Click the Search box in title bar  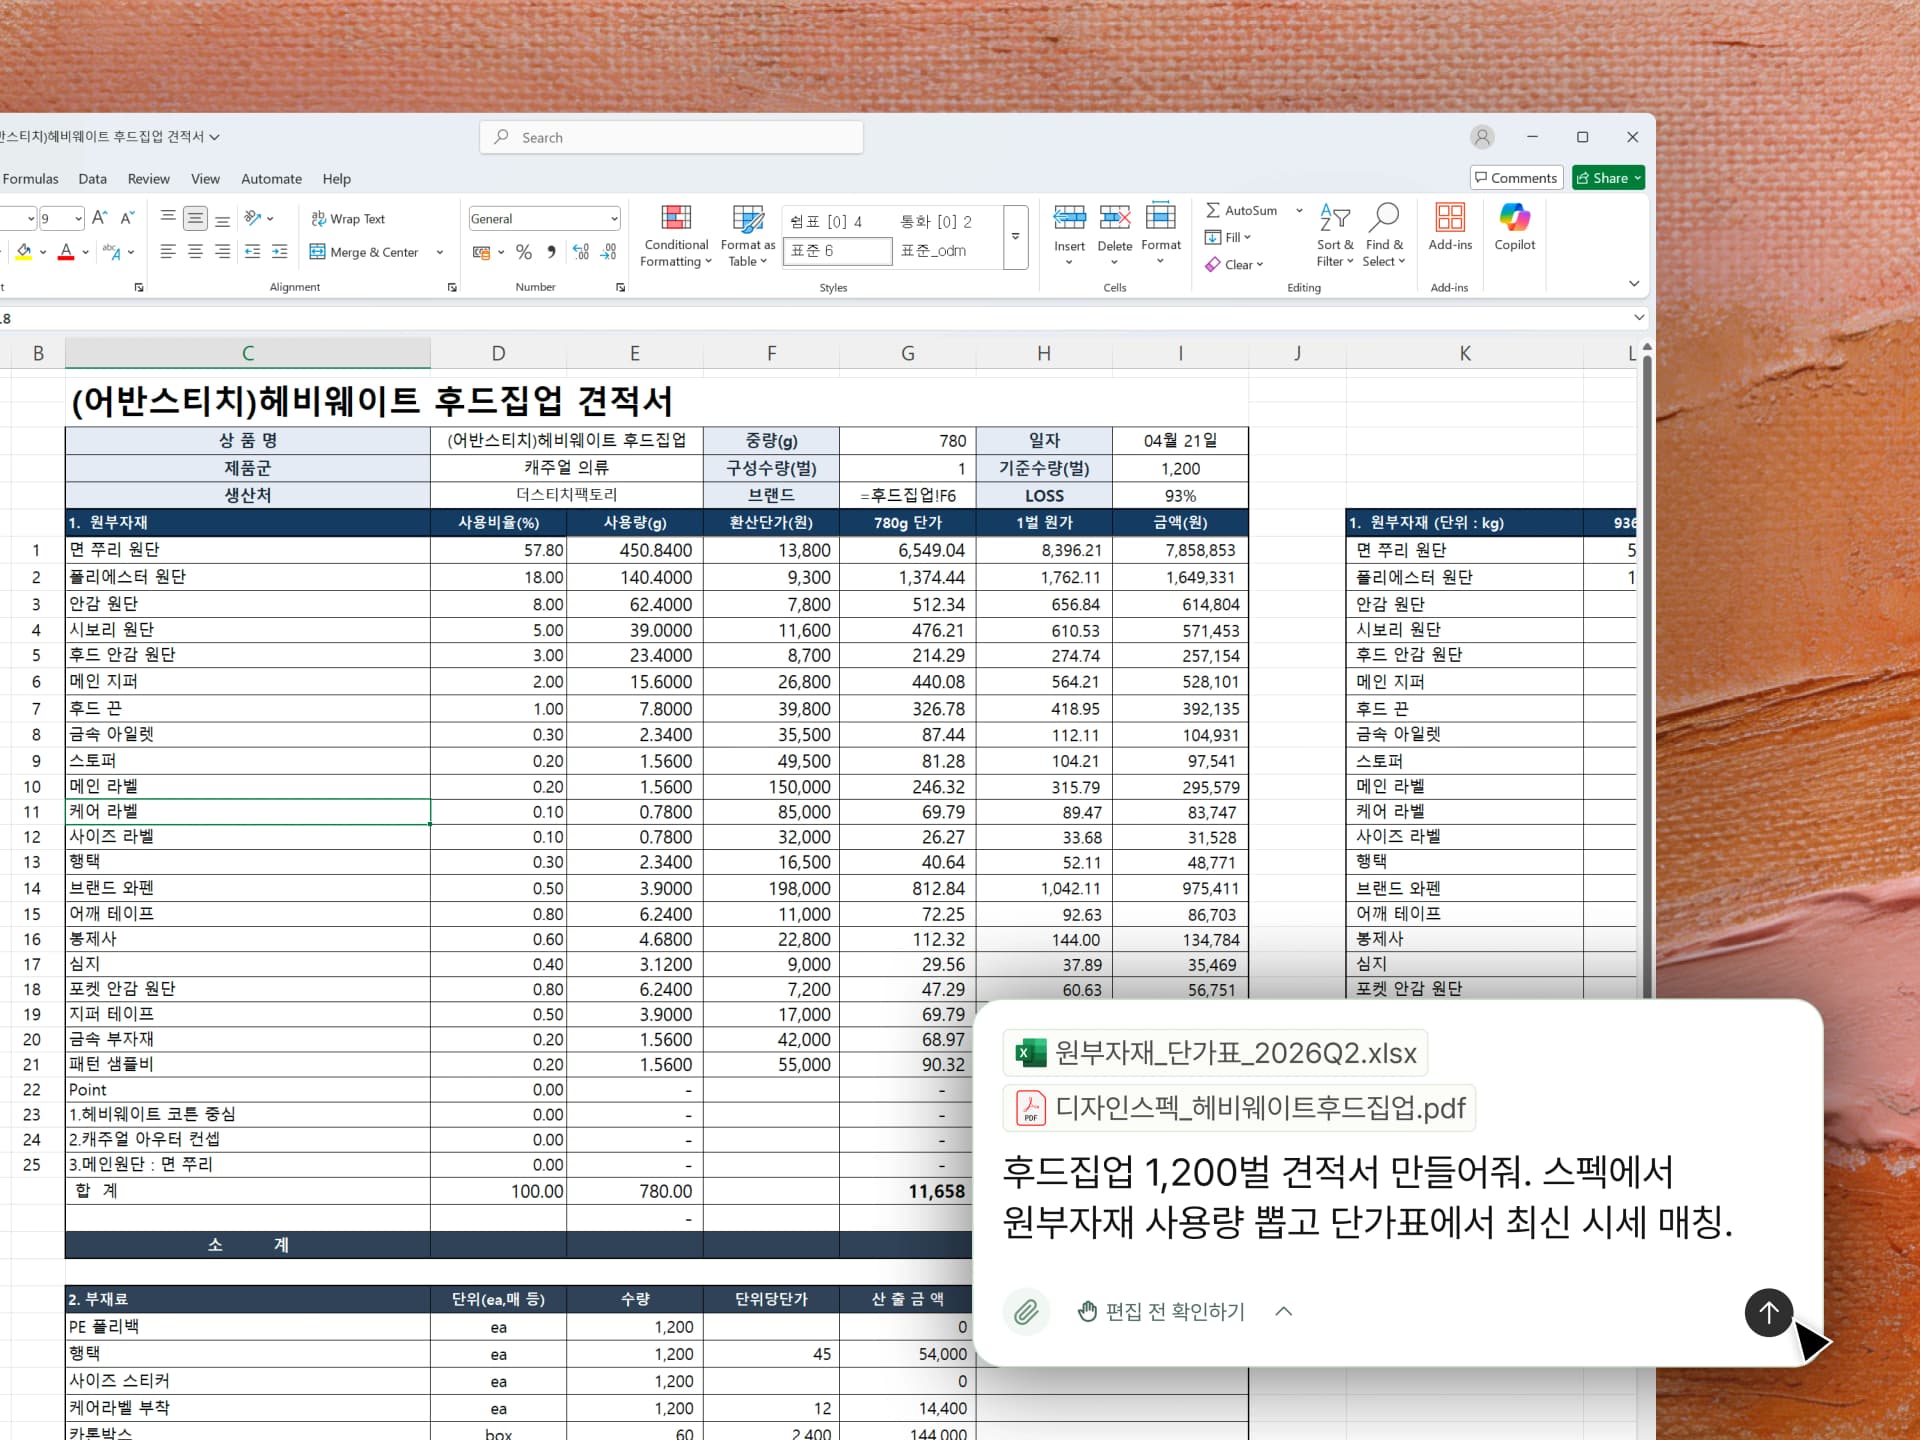(x=672, y=137)
